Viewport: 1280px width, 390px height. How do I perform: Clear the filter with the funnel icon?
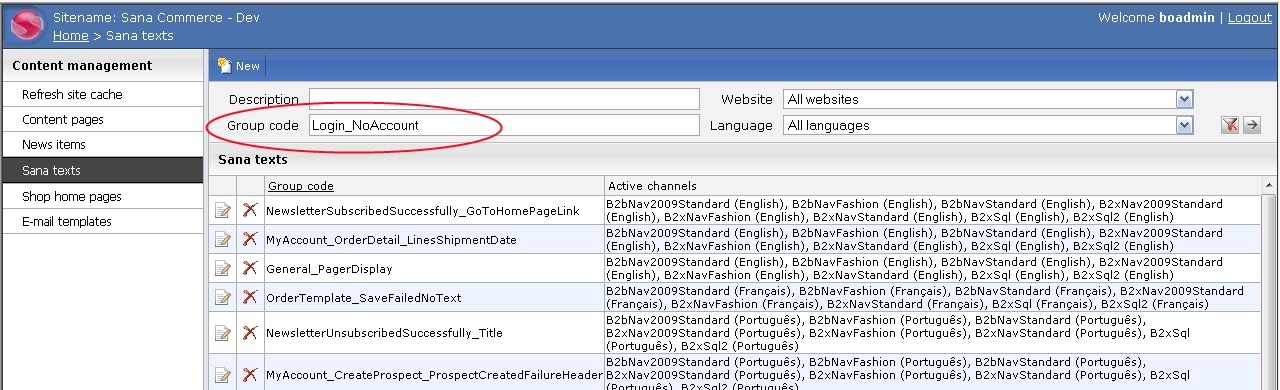1230,125
